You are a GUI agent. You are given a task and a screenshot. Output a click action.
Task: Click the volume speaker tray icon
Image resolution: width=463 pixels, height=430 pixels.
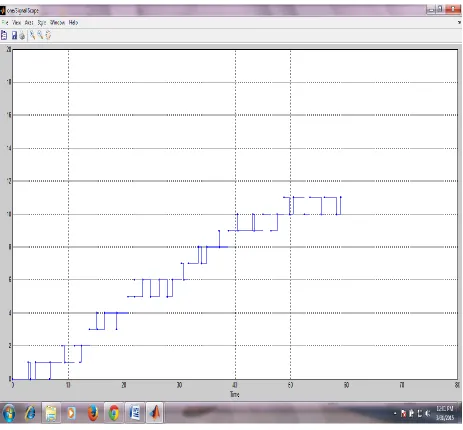(428, 414)
